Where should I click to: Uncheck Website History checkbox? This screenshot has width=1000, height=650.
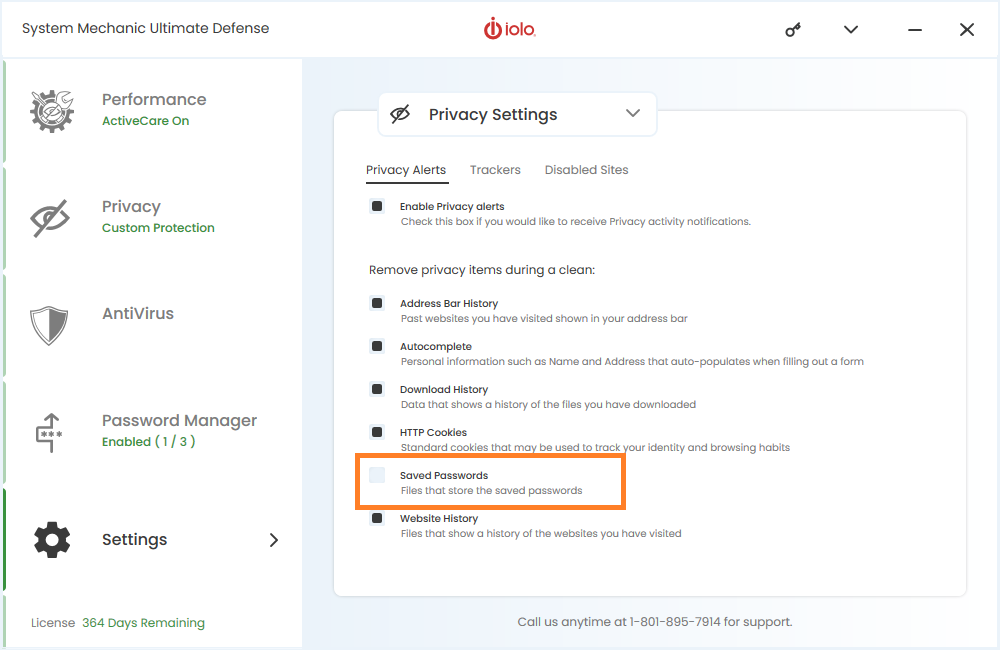click(x=377, y=518)
